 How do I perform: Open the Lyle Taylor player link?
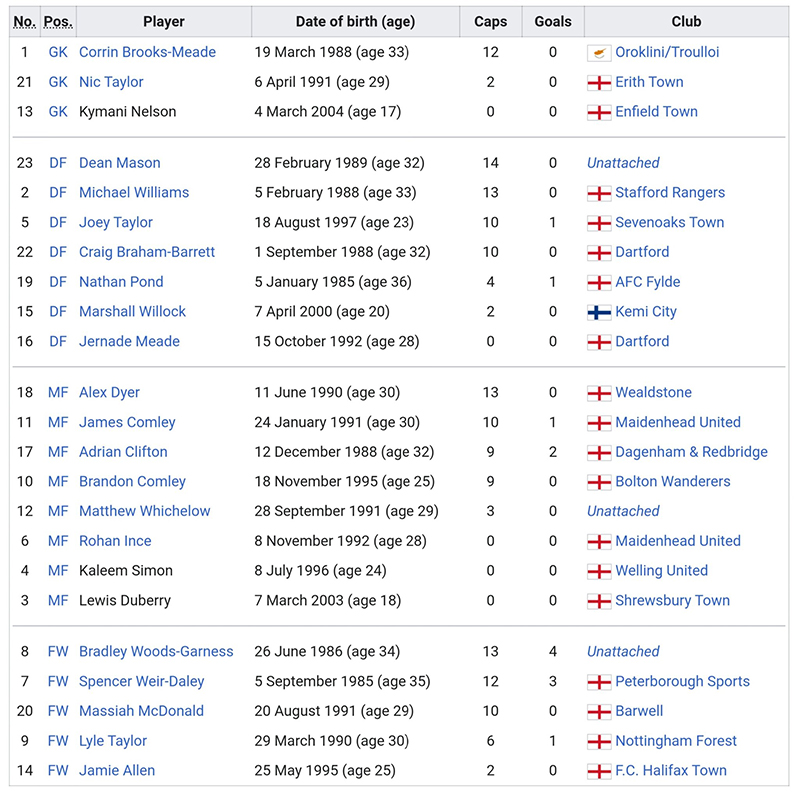pyautogui.click(x=113, y=741)
